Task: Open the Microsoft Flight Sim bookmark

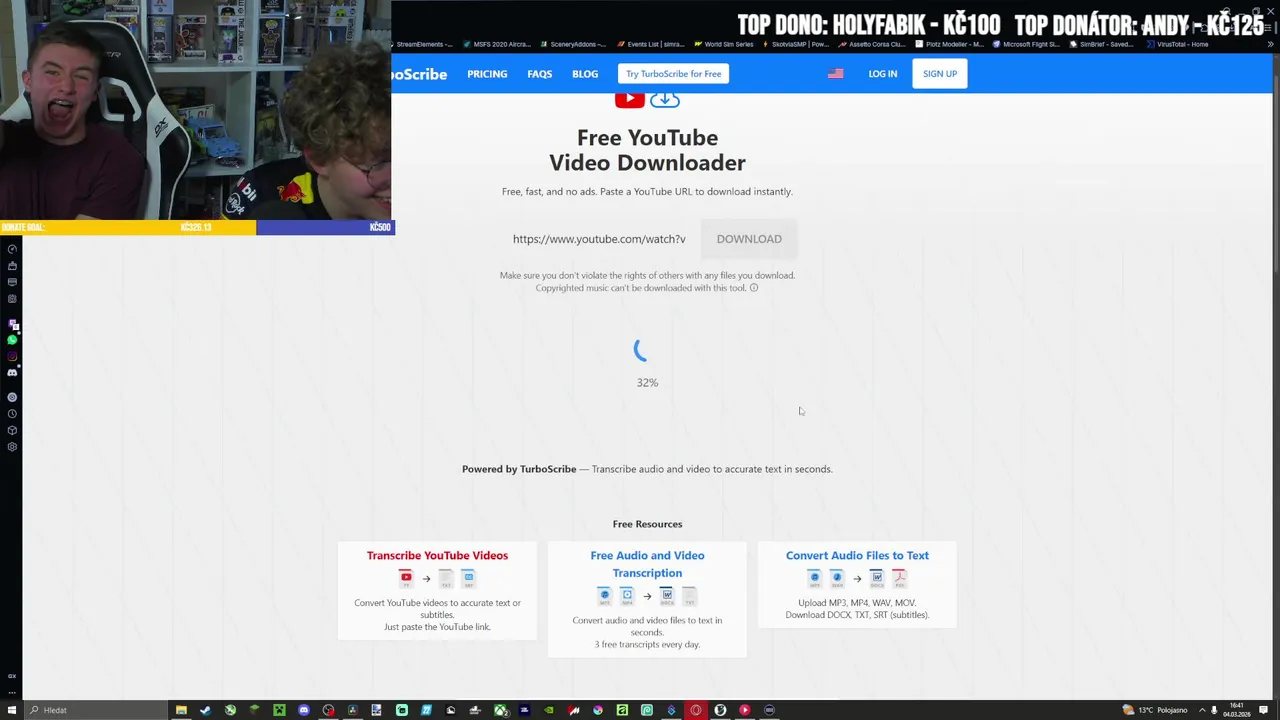Action: 1026,44
